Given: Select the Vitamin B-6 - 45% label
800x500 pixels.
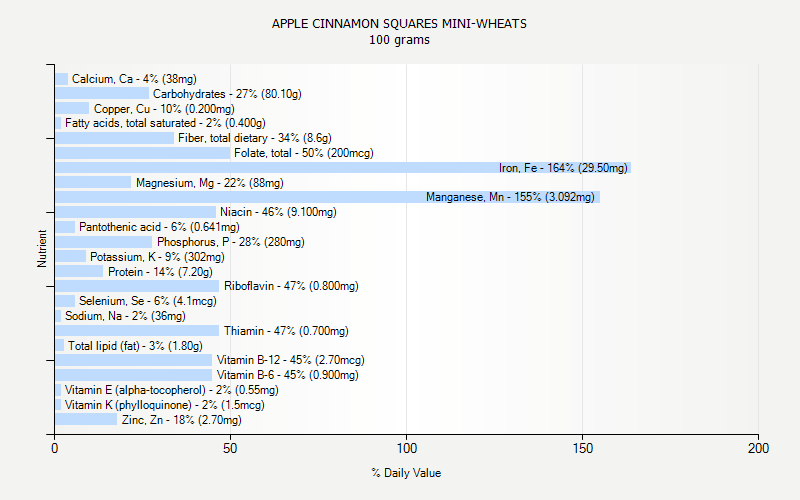Looking at the screenshot, I should (288, 374).
